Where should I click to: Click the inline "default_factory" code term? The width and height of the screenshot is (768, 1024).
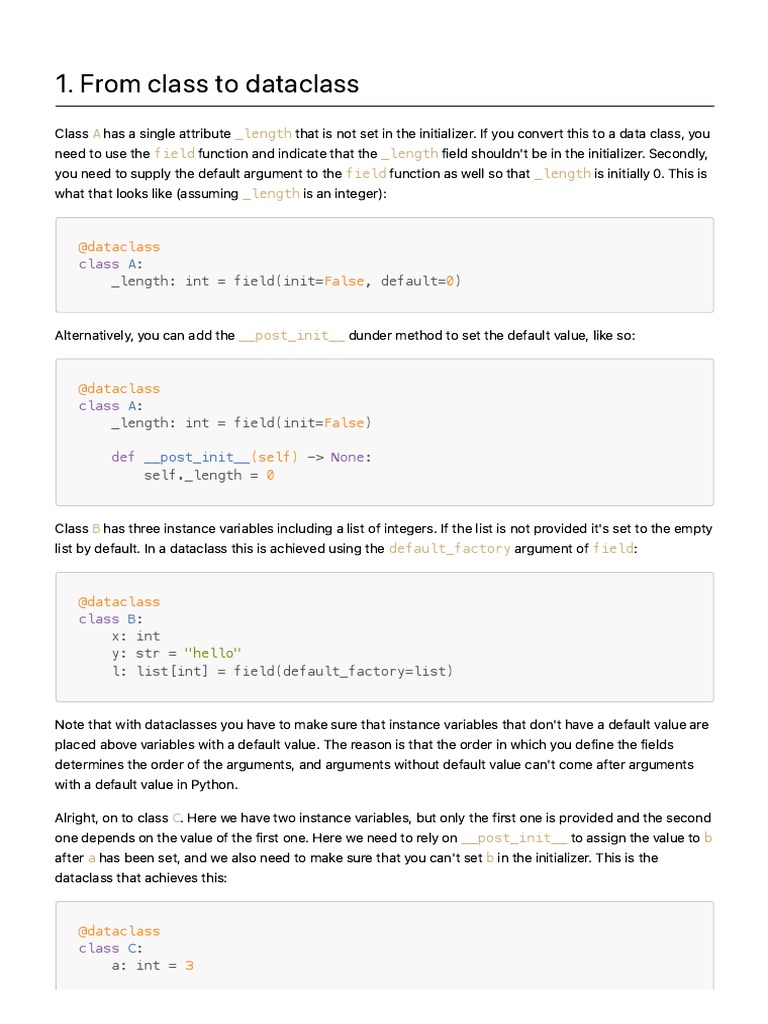click(x=449, y=548)
